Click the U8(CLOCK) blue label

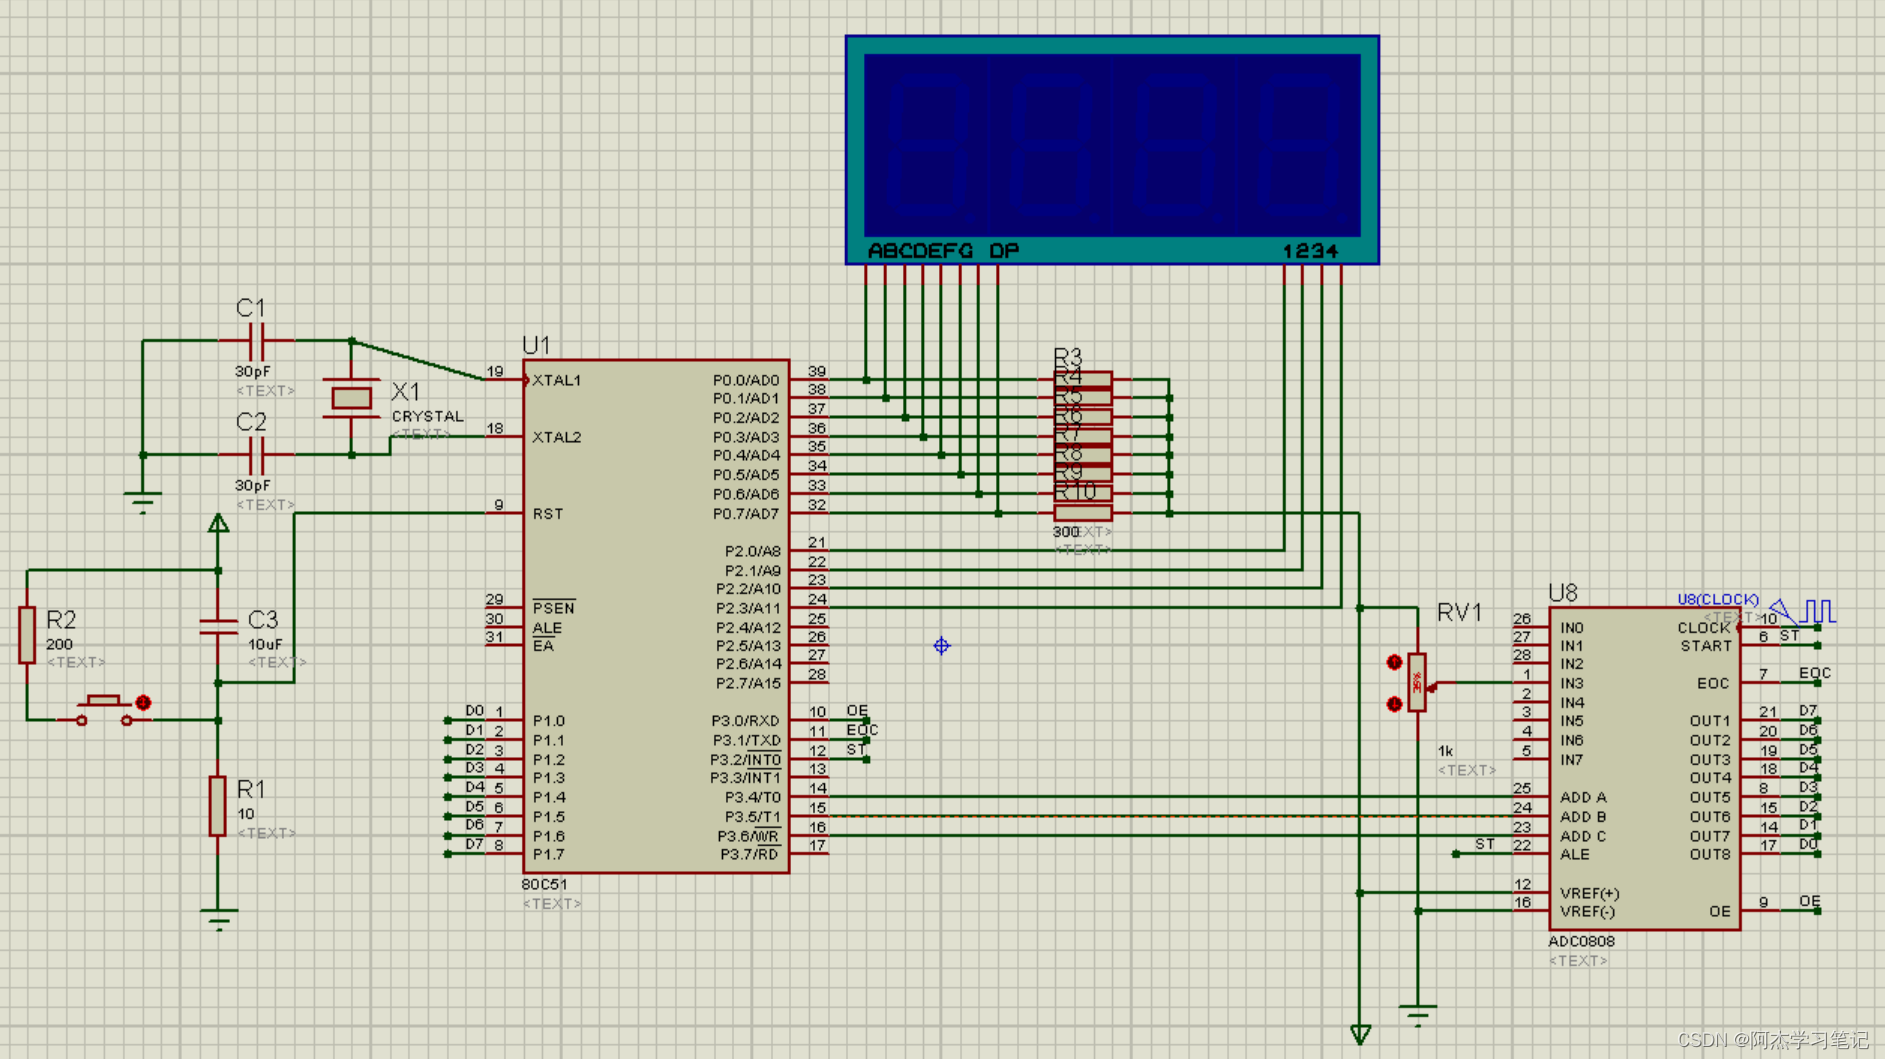(1717, 599)
